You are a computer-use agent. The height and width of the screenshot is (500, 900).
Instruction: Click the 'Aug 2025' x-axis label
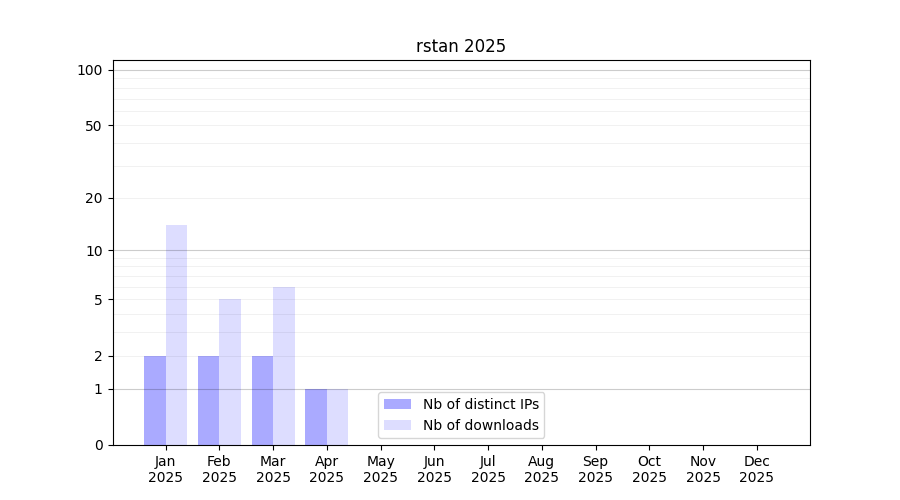[x=542, y=469]
